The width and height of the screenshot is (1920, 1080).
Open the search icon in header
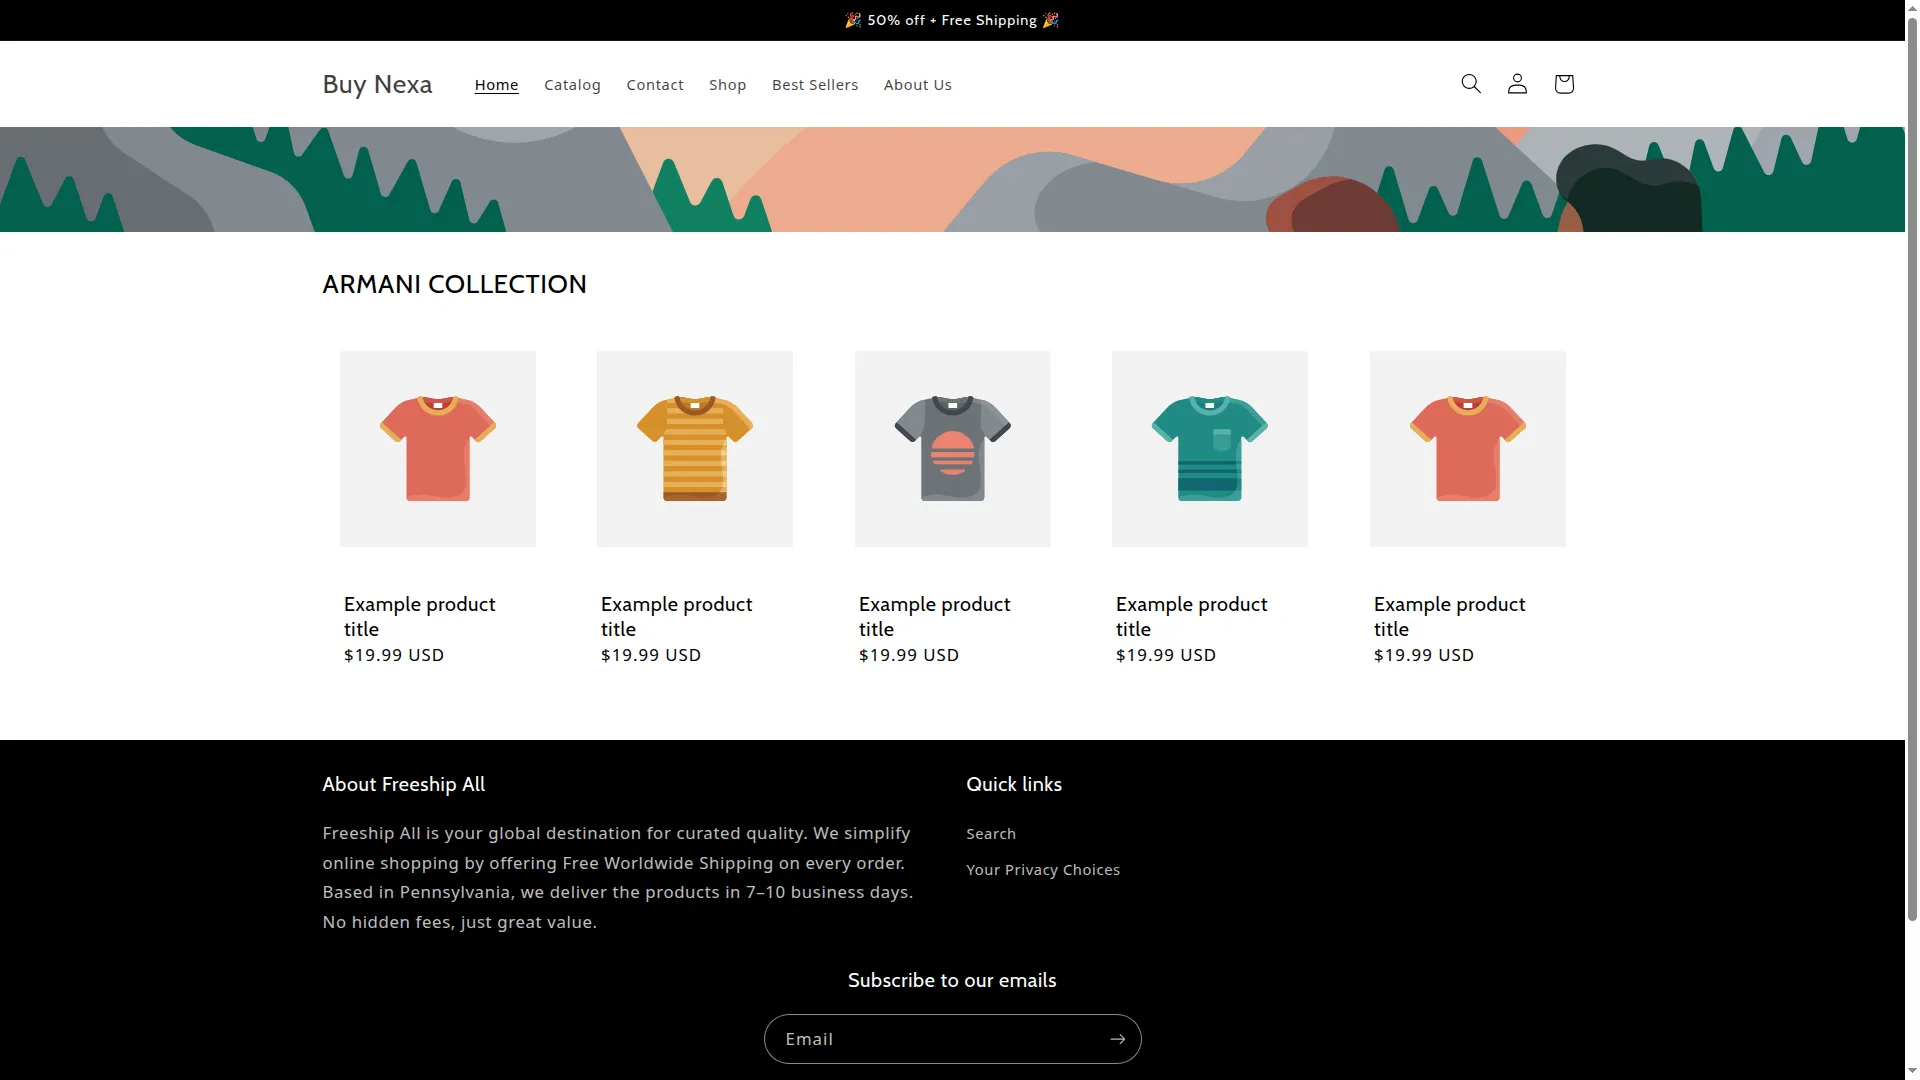click(x=1470, y=84)
